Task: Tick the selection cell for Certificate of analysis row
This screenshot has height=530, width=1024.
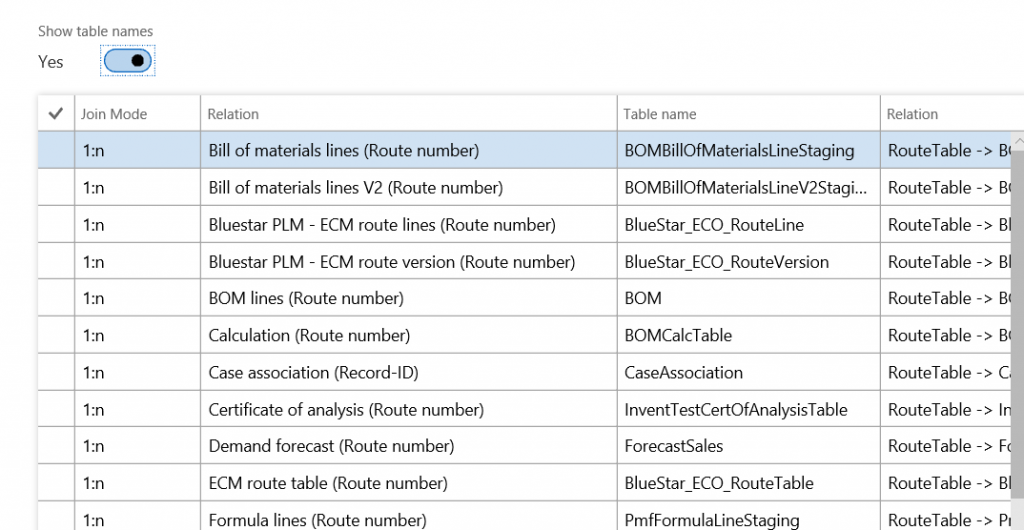Action: coord(56,409)
